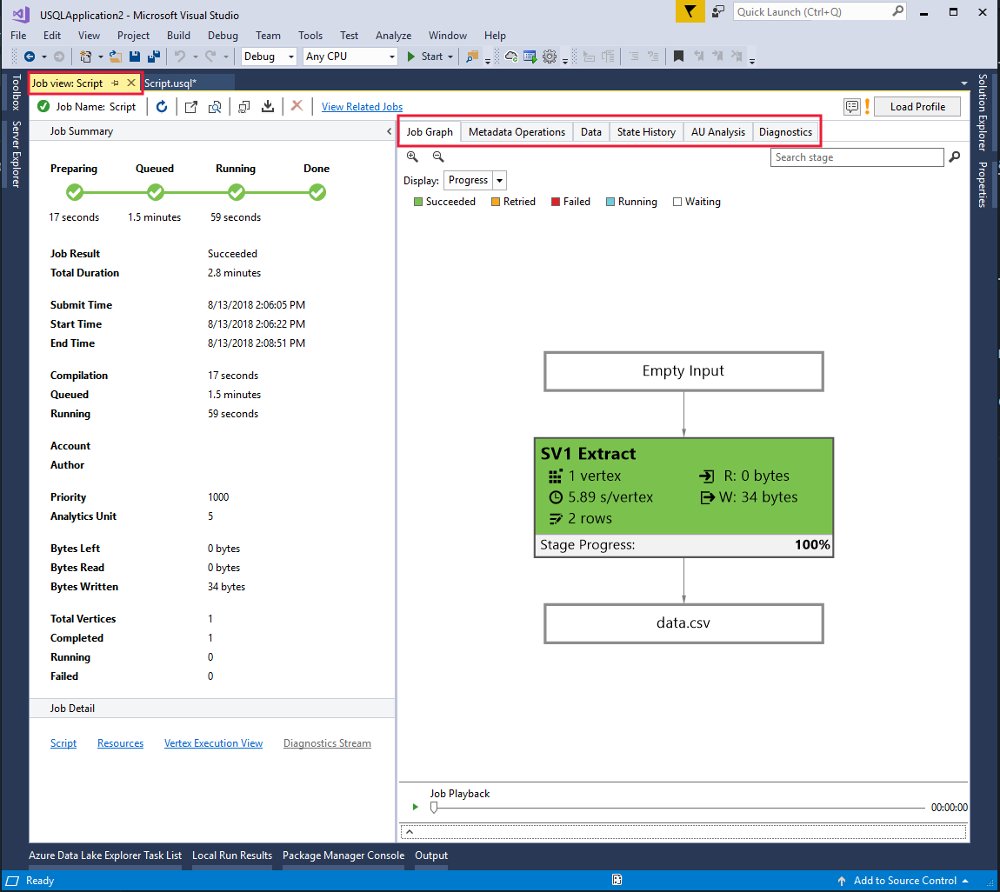Refresh the job status

coord(161,107)
